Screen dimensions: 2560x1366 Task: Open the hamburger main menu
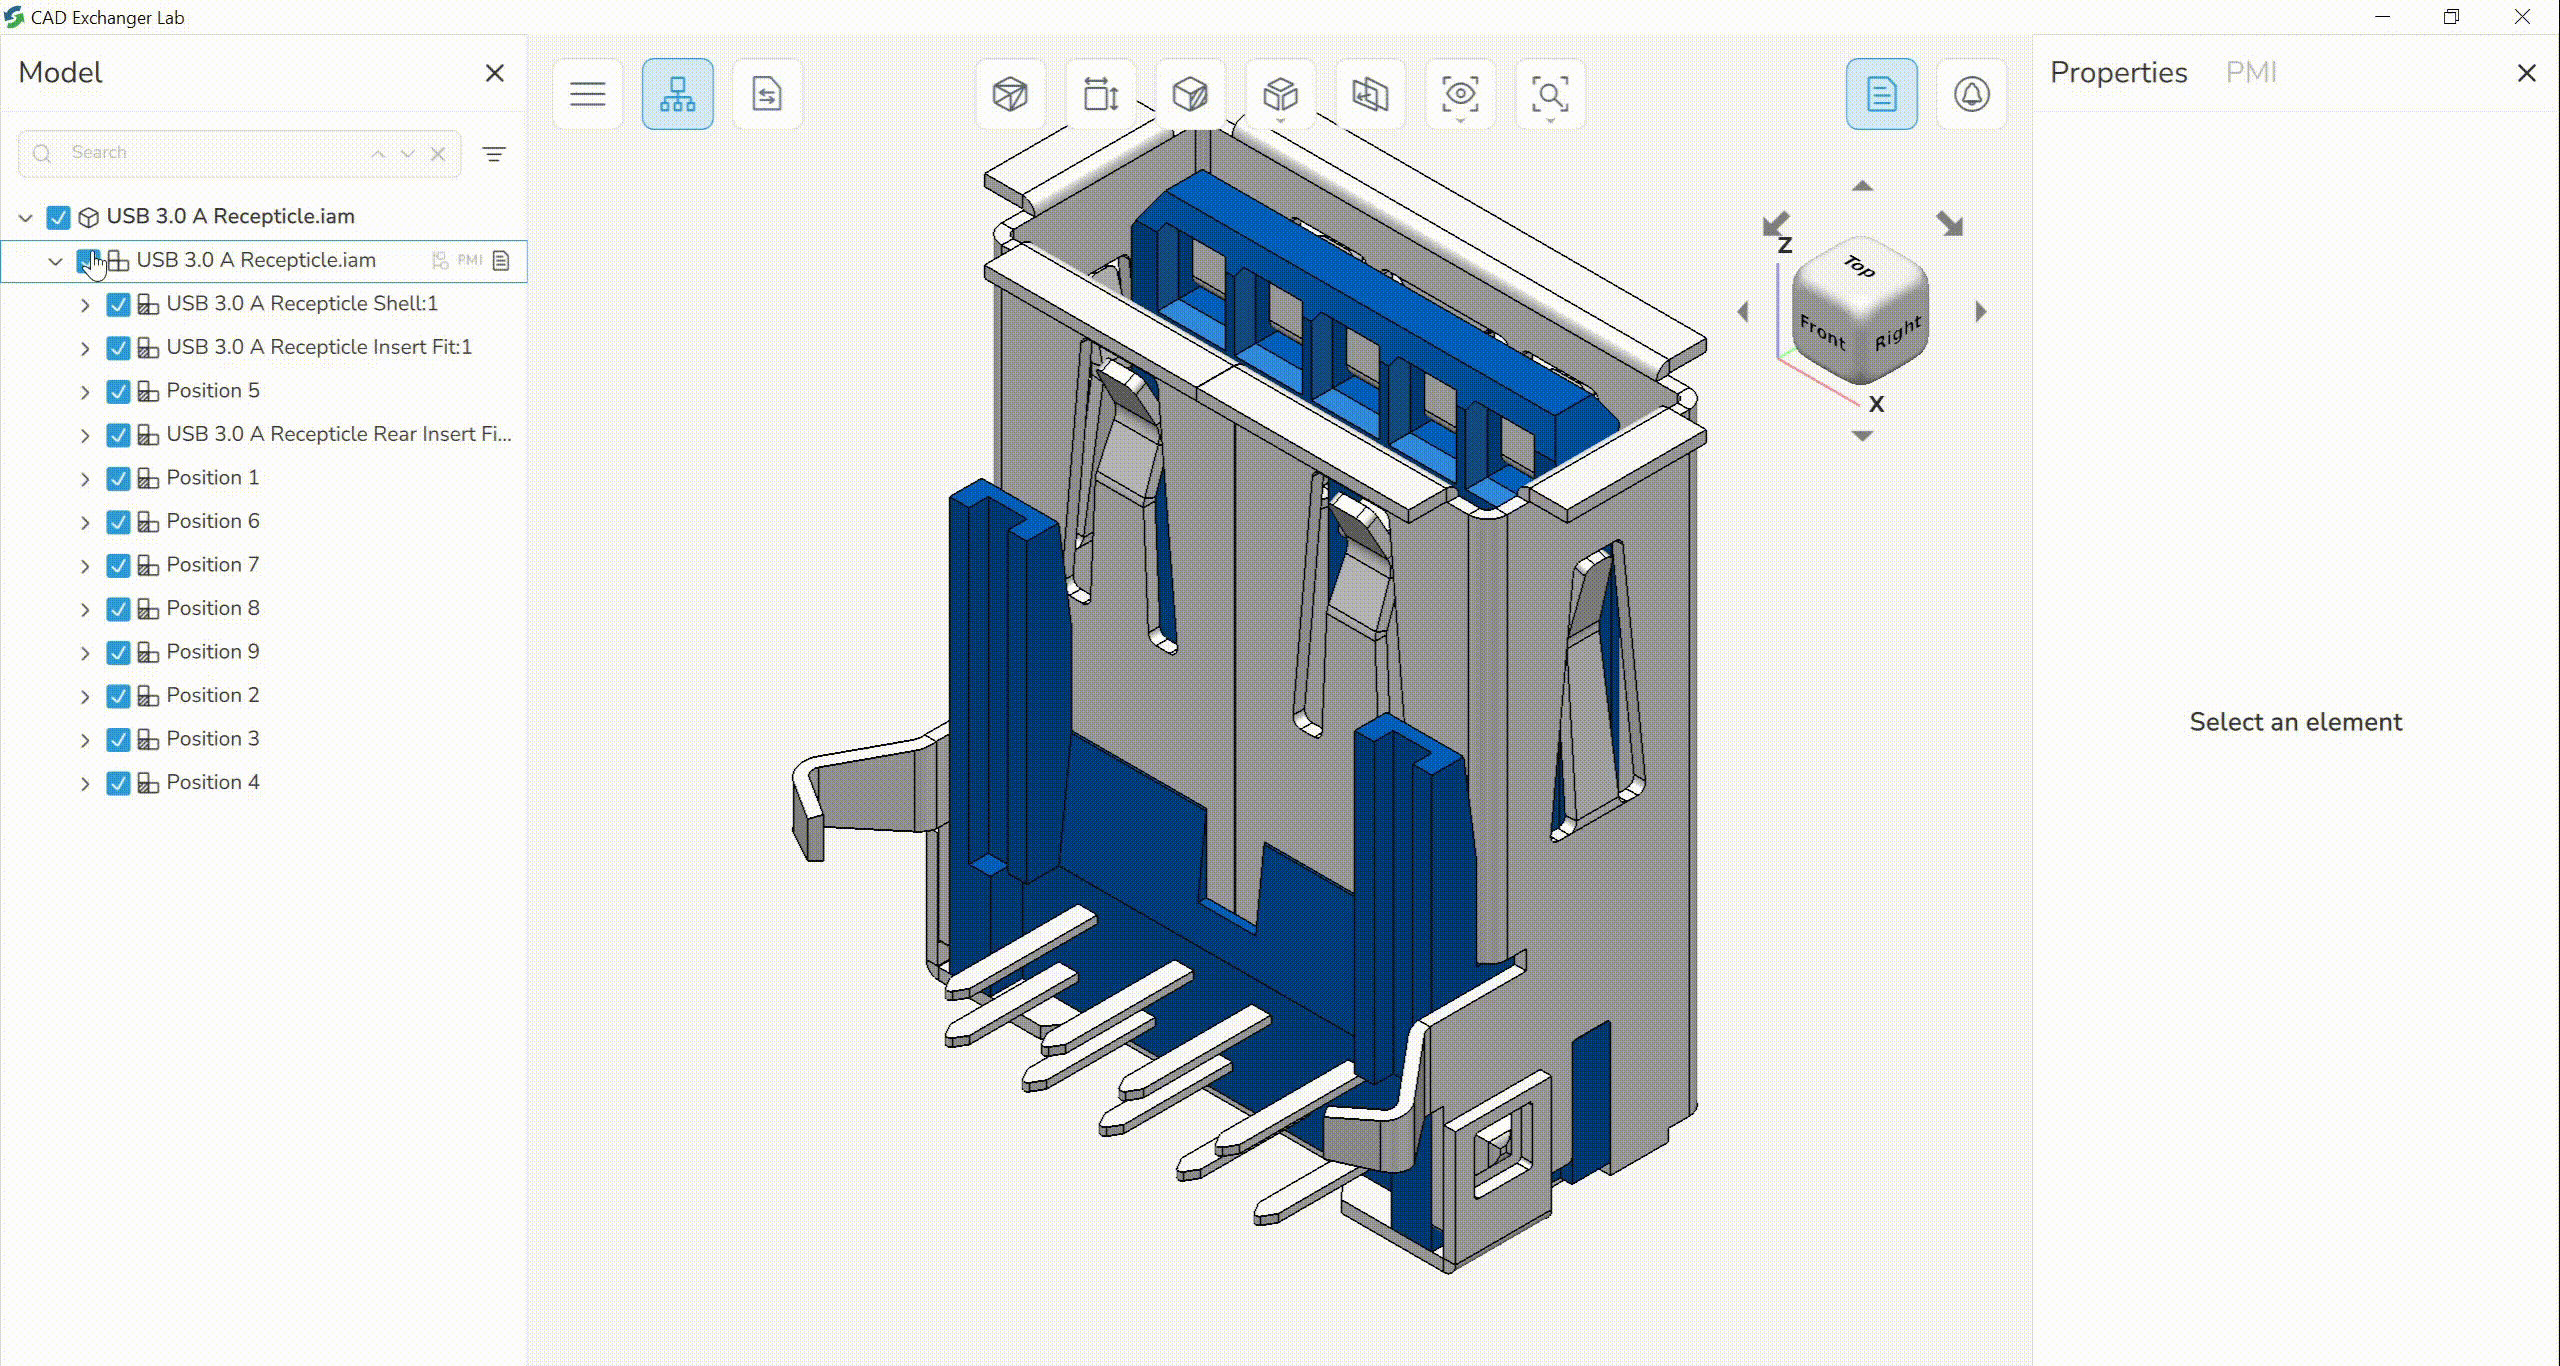587,94
